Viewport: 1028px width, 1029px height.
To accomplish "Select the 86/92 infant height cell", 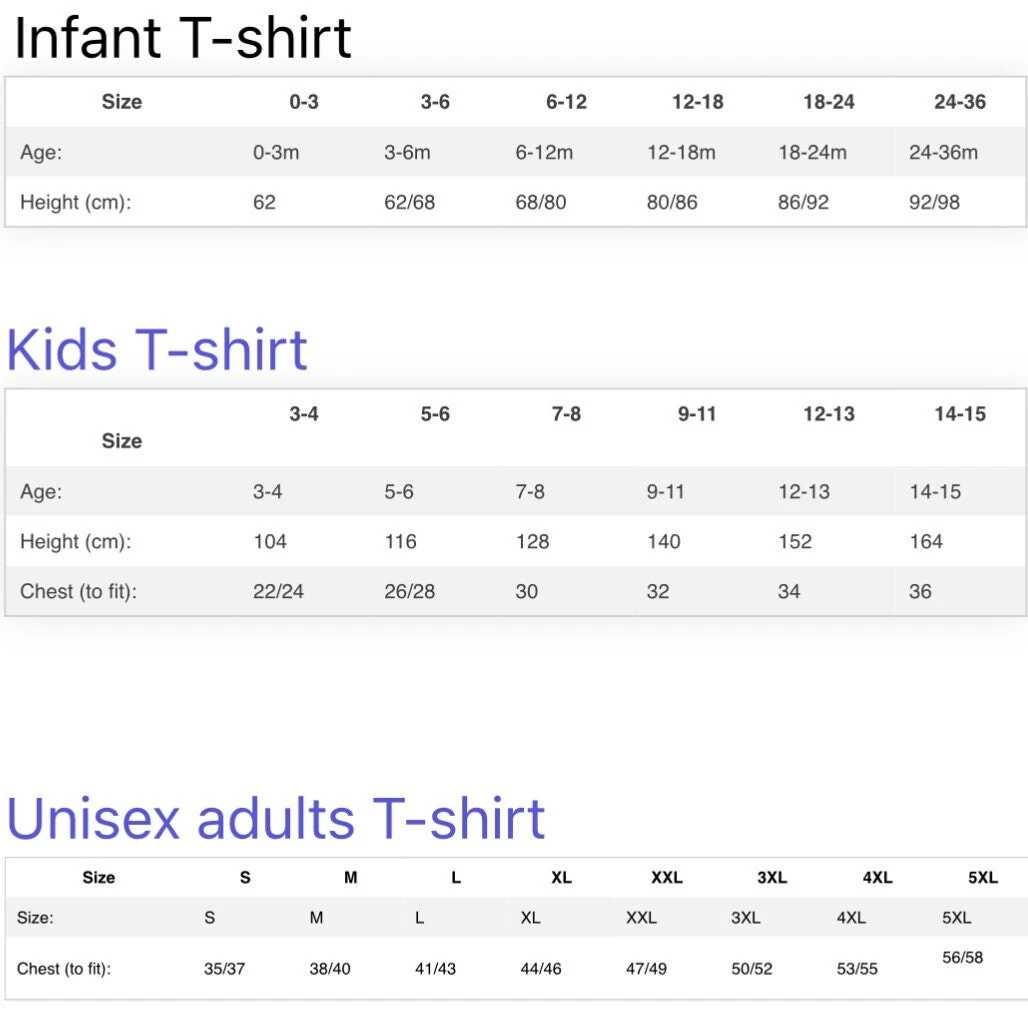I will (803, 202).
